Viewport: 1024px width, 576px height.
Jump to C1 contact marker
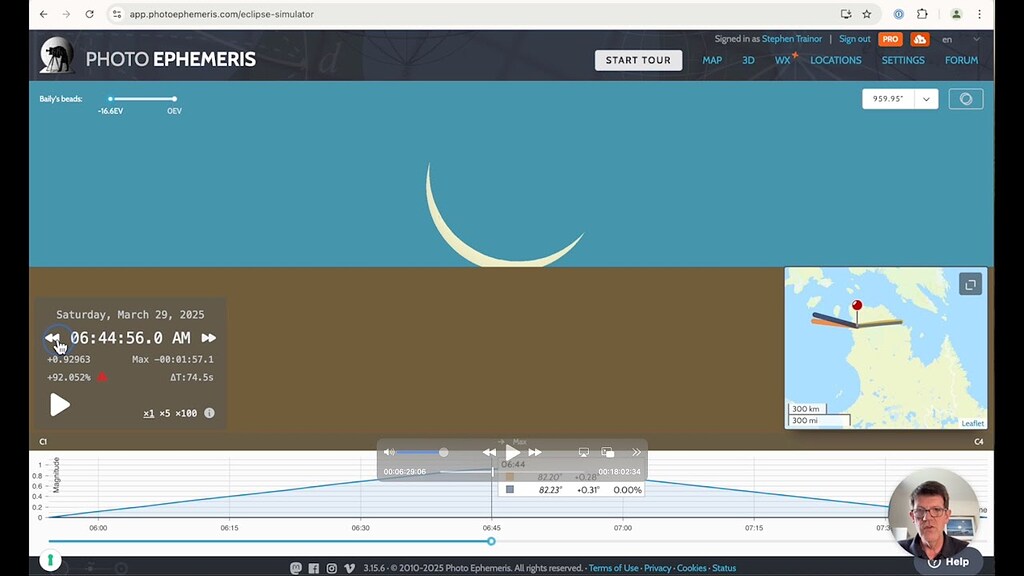click(x=43, y=442)
